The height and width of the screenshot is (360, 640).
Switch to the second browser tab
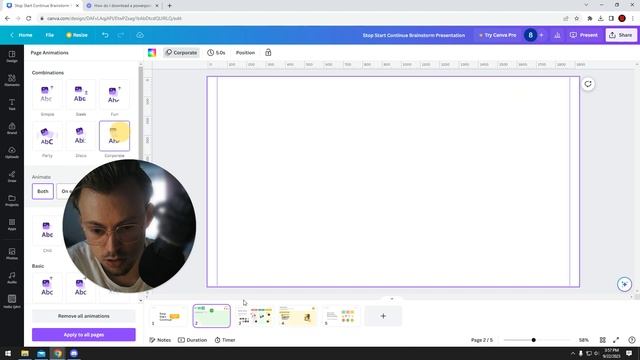click(x=122, y=6)
